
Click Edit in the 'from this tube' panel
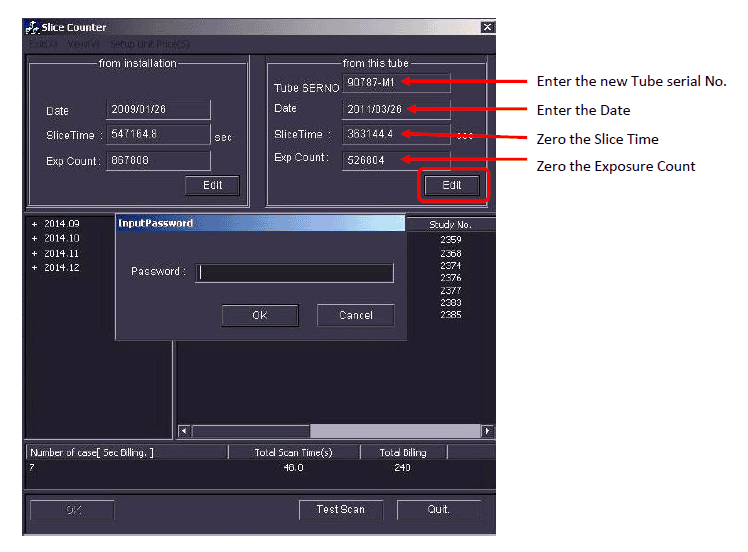coord(452,185)
